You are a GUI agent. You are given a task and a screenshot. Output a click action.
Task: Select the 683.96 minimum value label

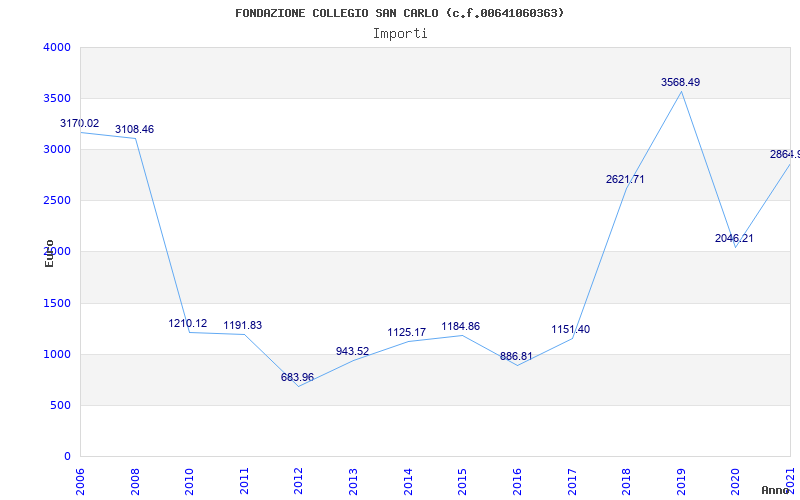coord(297,378)
